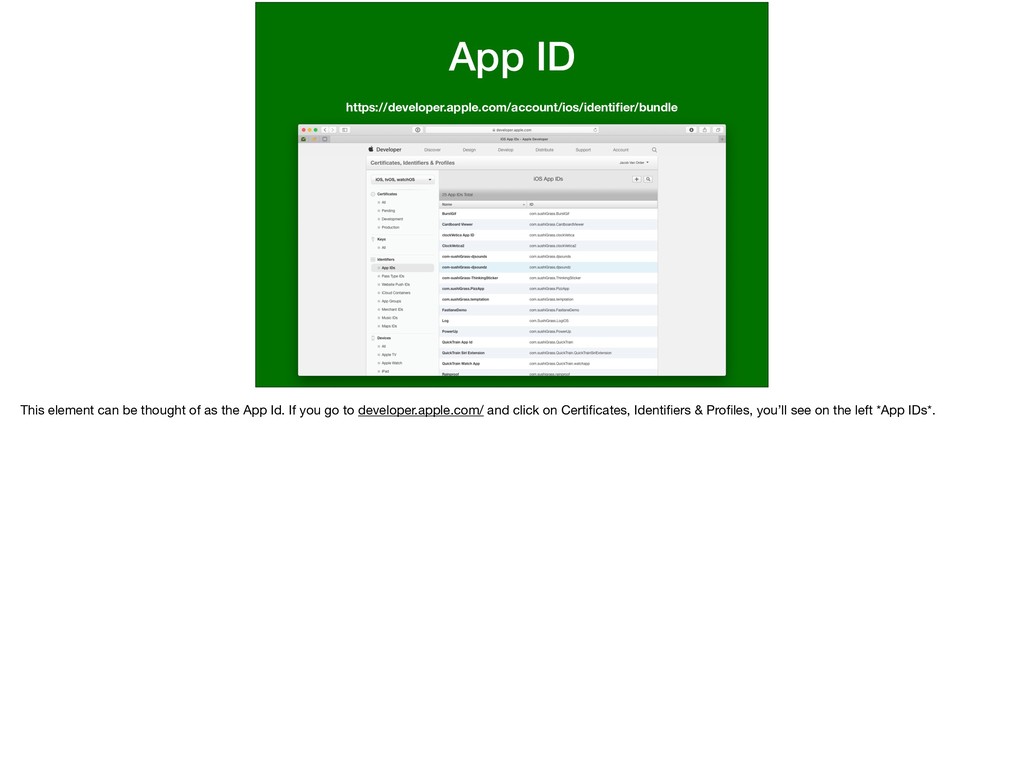Image resolution: width=1024 pixels, height=764 pixels.
Task: Click the Keys section icon in the sidebar
Action: tap(373, 239)
